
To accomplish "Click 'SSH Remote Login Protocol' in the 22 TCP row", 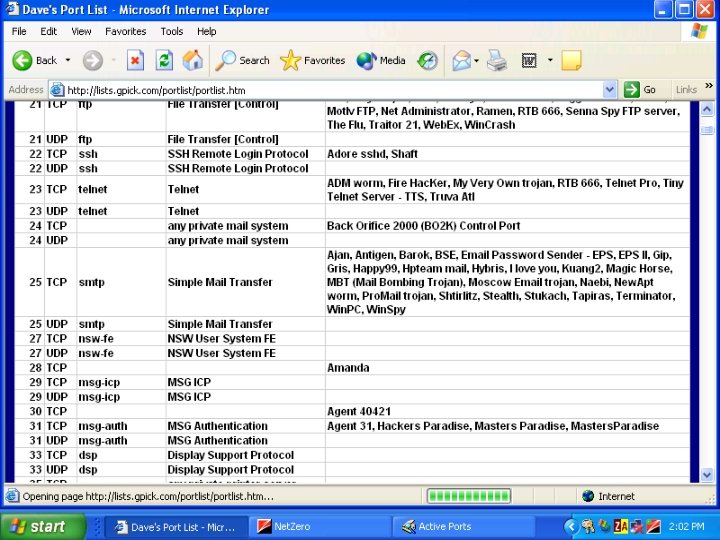I will coord(238,154).
